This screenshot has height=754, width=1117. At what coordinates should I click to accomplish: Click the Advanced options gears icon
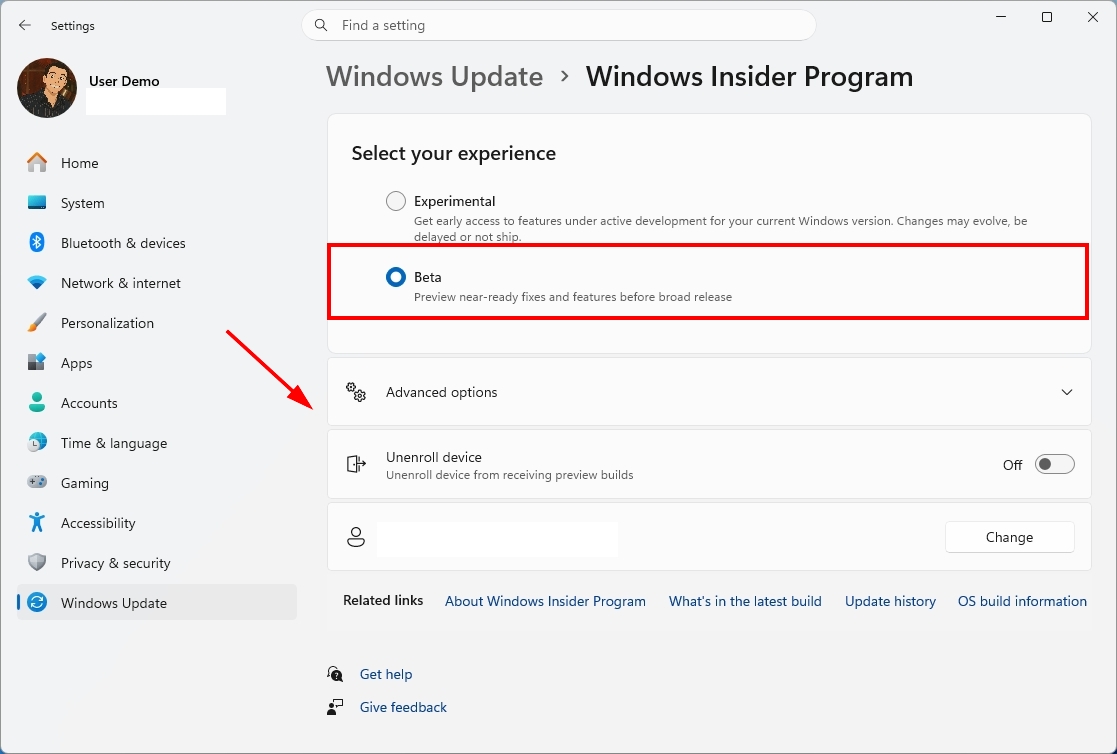[x=355, y=392]
